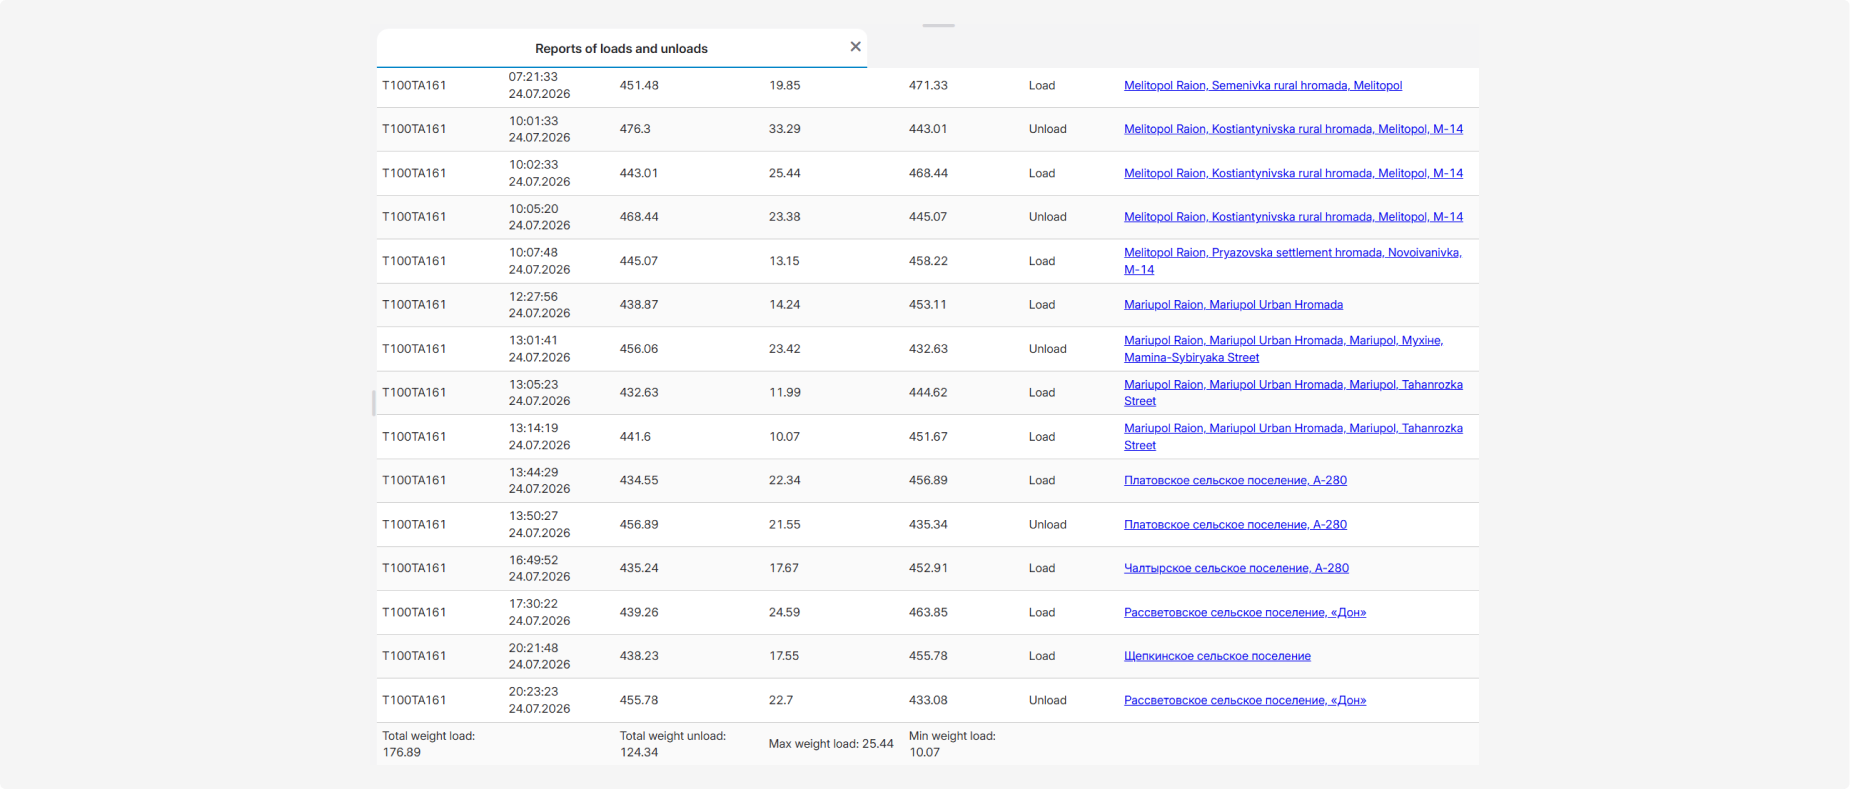Open the Mamina-Sybiryaka Street location link
This screenshot has width=1850, height=789.
(x=1283, y=349)
